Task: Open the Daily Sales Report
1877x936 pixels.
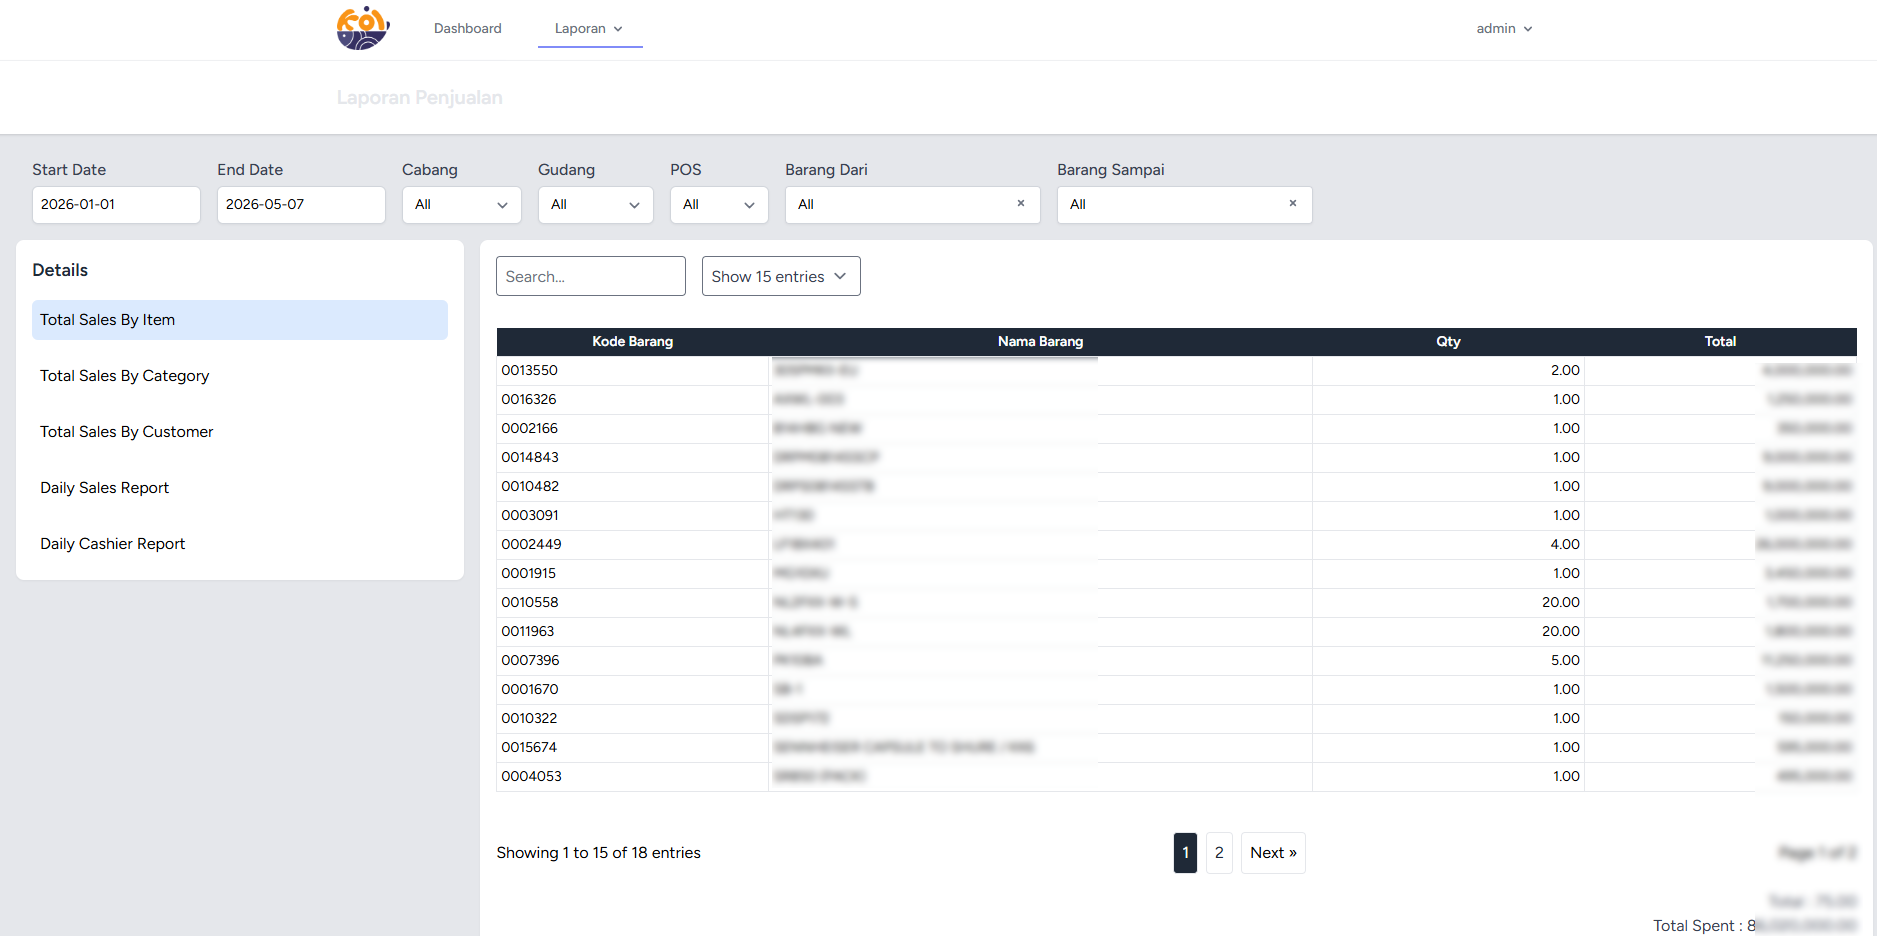Action: 240,488
